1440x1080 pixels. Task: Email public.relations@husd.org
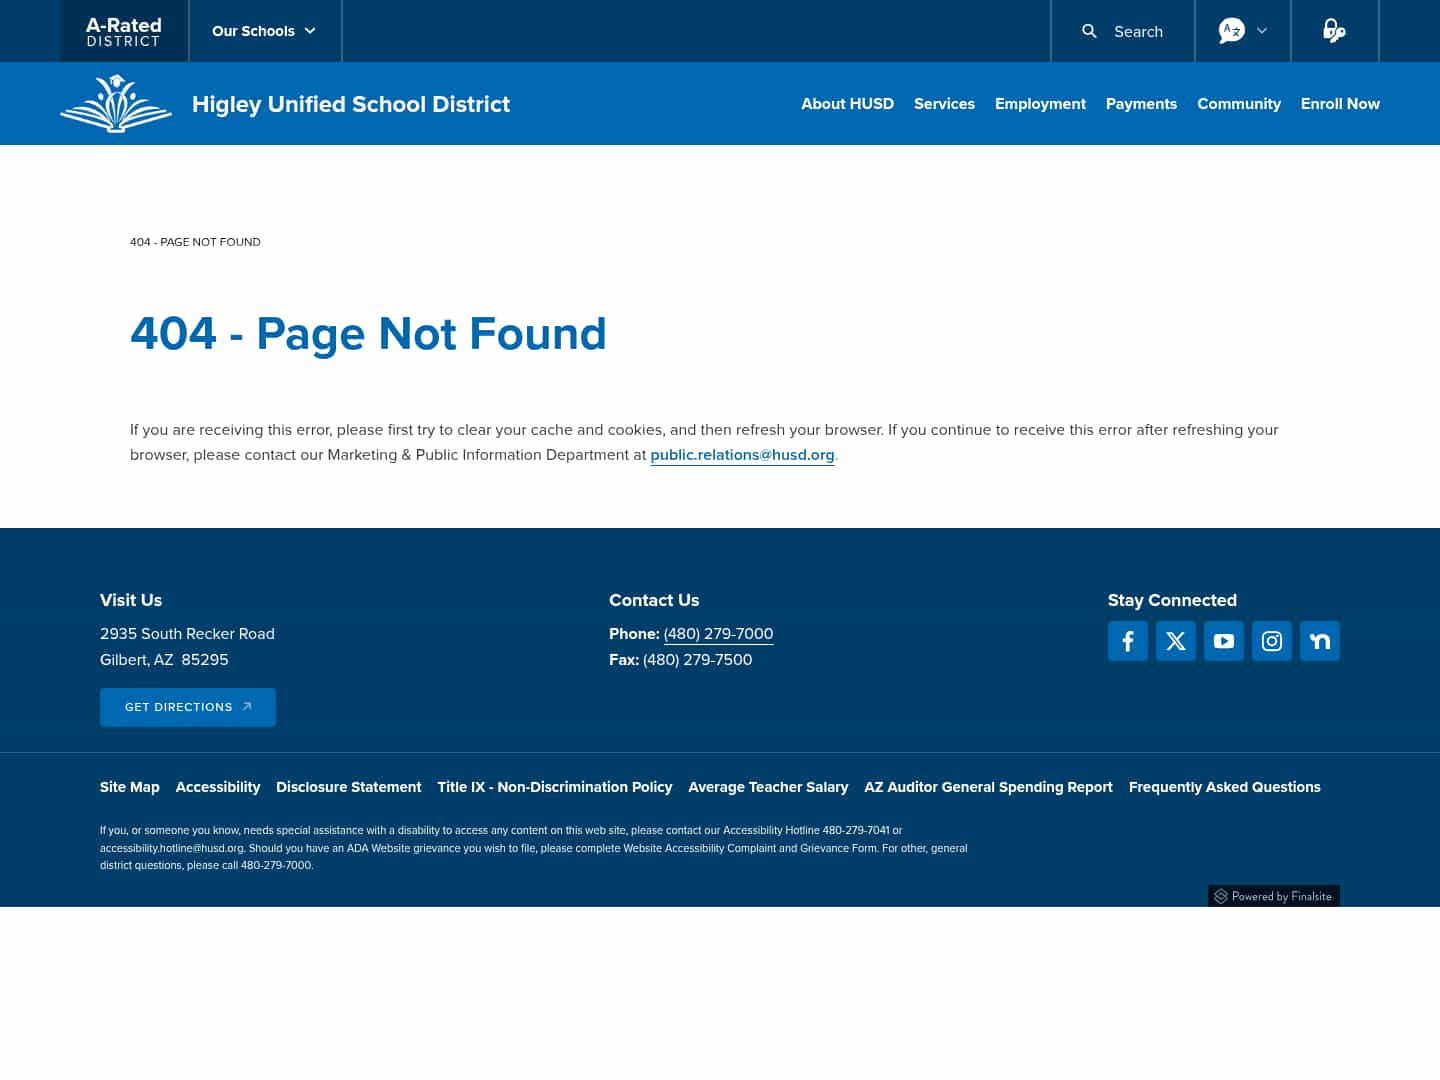click(x=742, y=455)
